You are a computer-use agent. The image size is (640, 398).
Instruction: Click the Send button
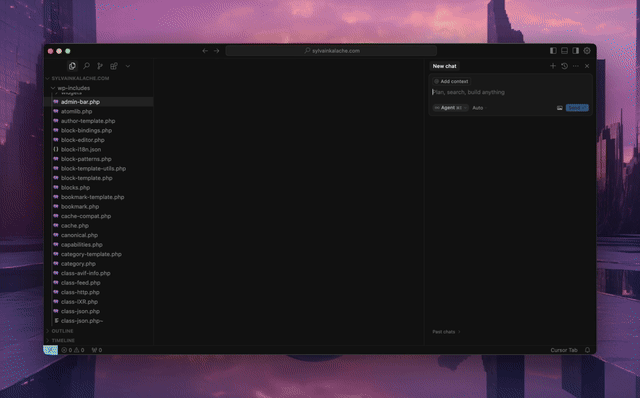(577, 108)
